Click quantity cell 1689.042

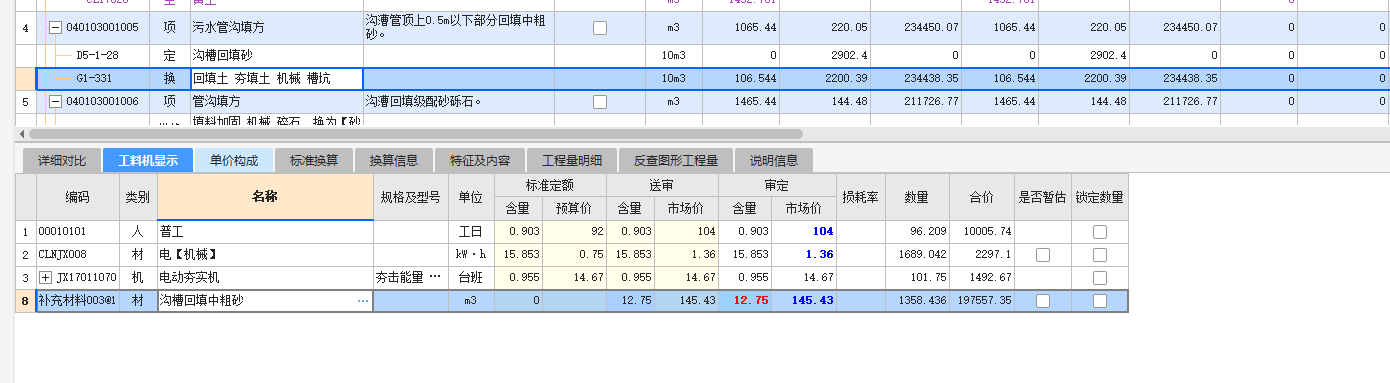point(916,255)
